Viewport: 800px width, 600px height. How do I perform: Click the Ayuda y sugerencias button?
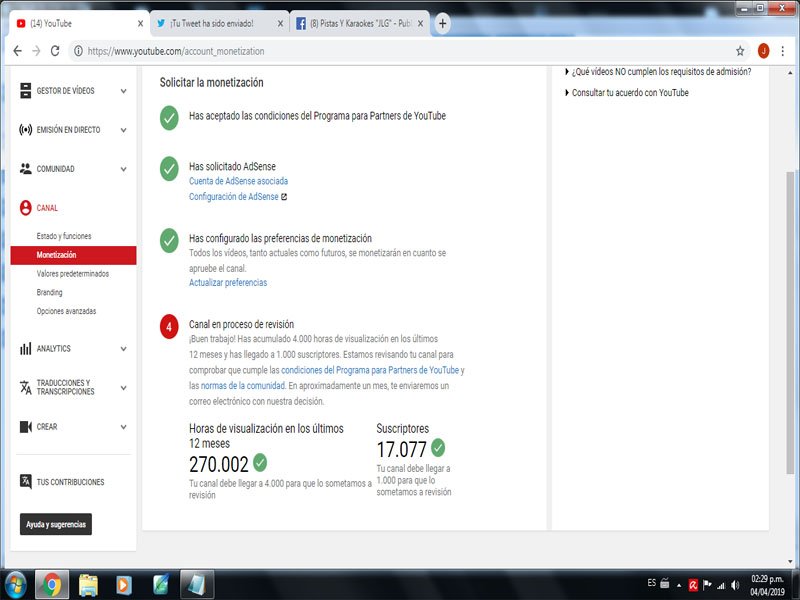tap(56, 524)
